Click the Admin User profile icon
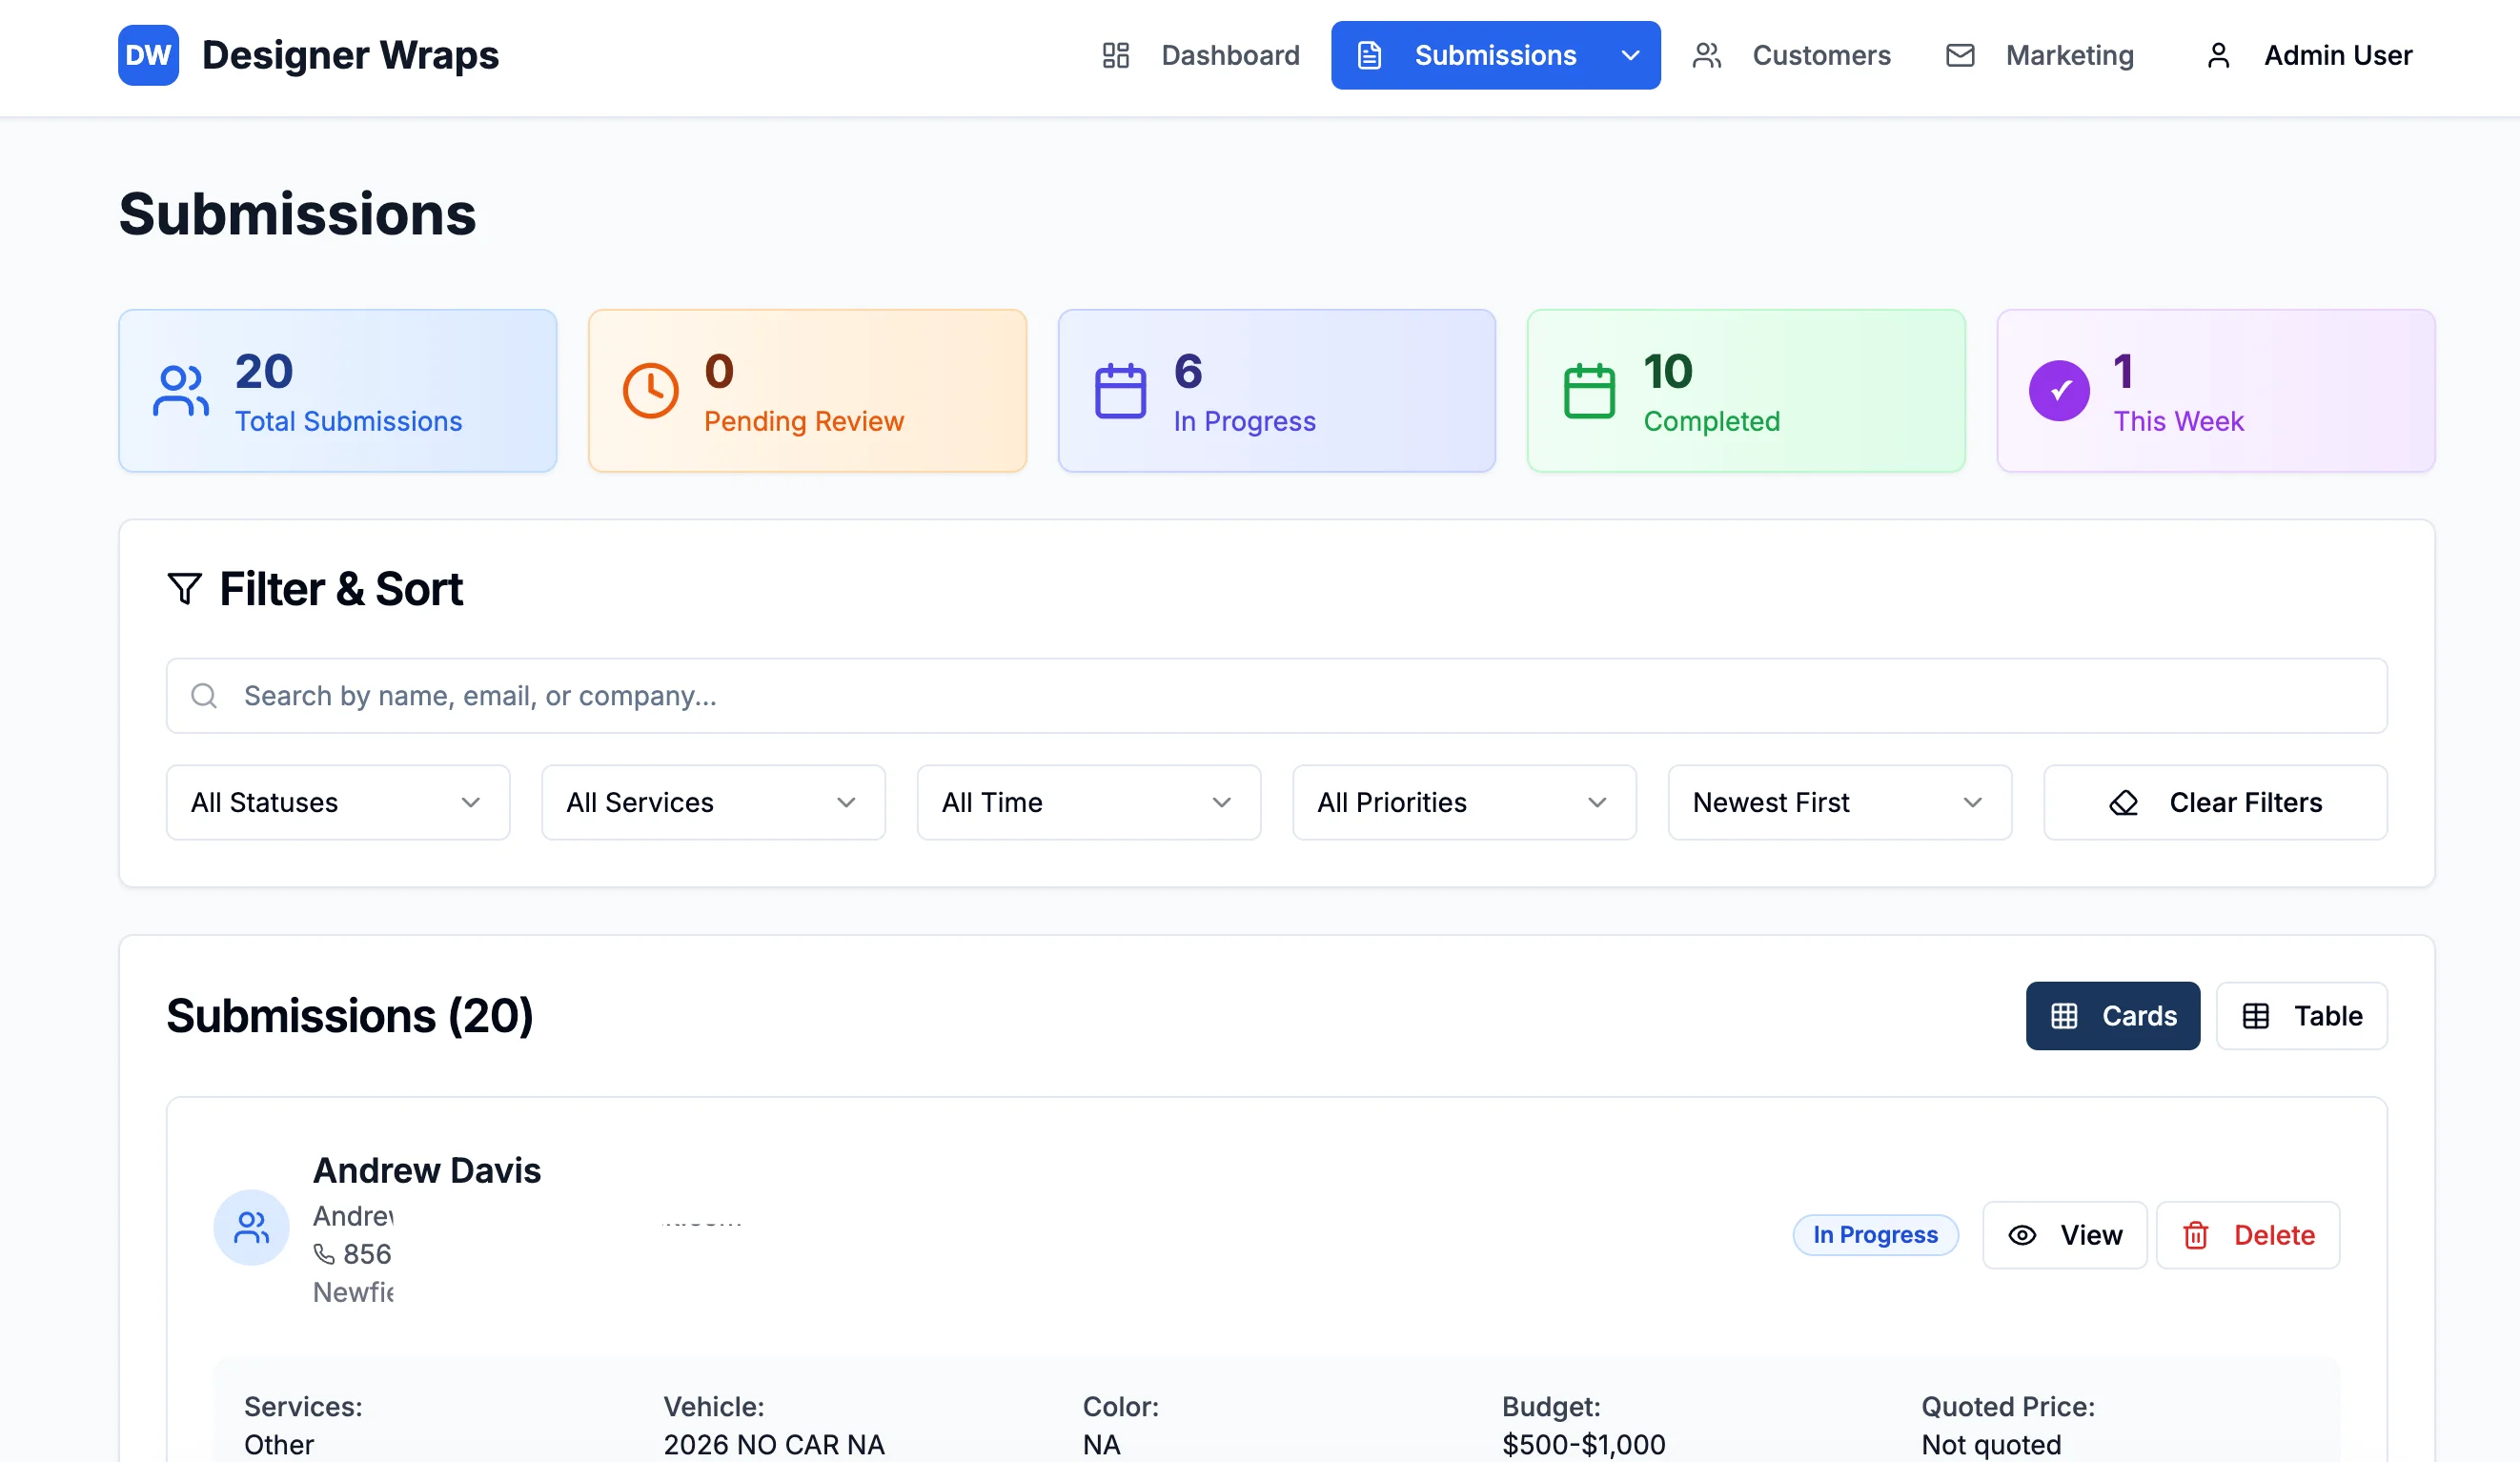The width and height of the screenshot is (2520, 1462). [2217, 55]
